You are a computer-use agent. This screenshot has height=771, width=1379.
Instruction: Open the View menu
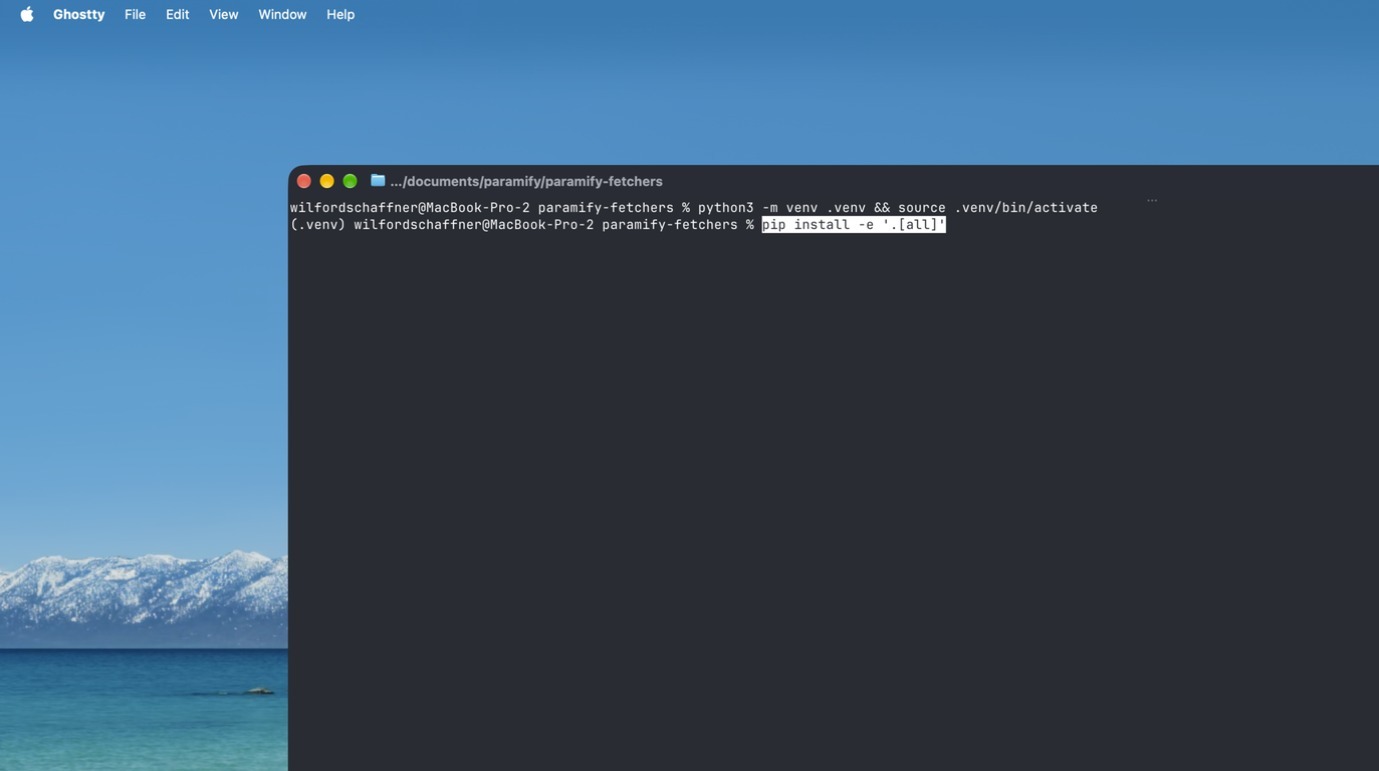(223, 14)
